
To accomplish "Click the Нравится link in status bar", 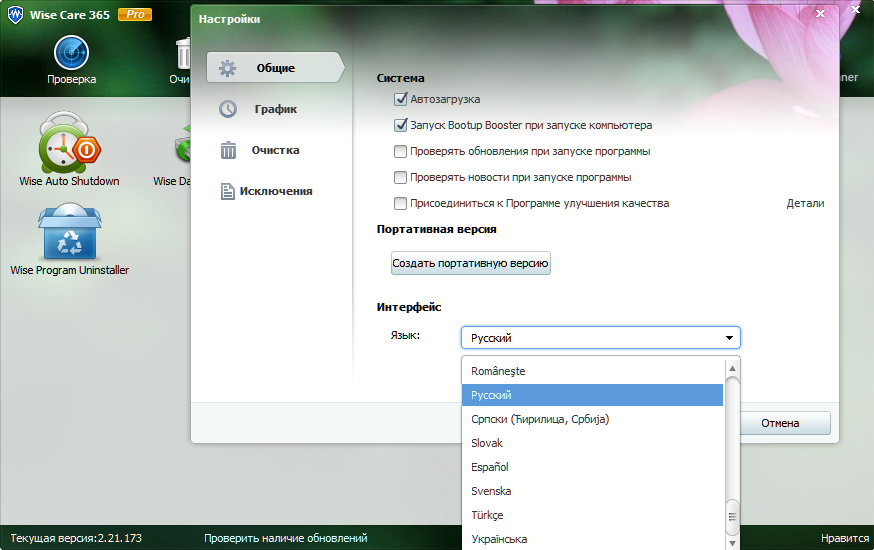I will point(845,538).
